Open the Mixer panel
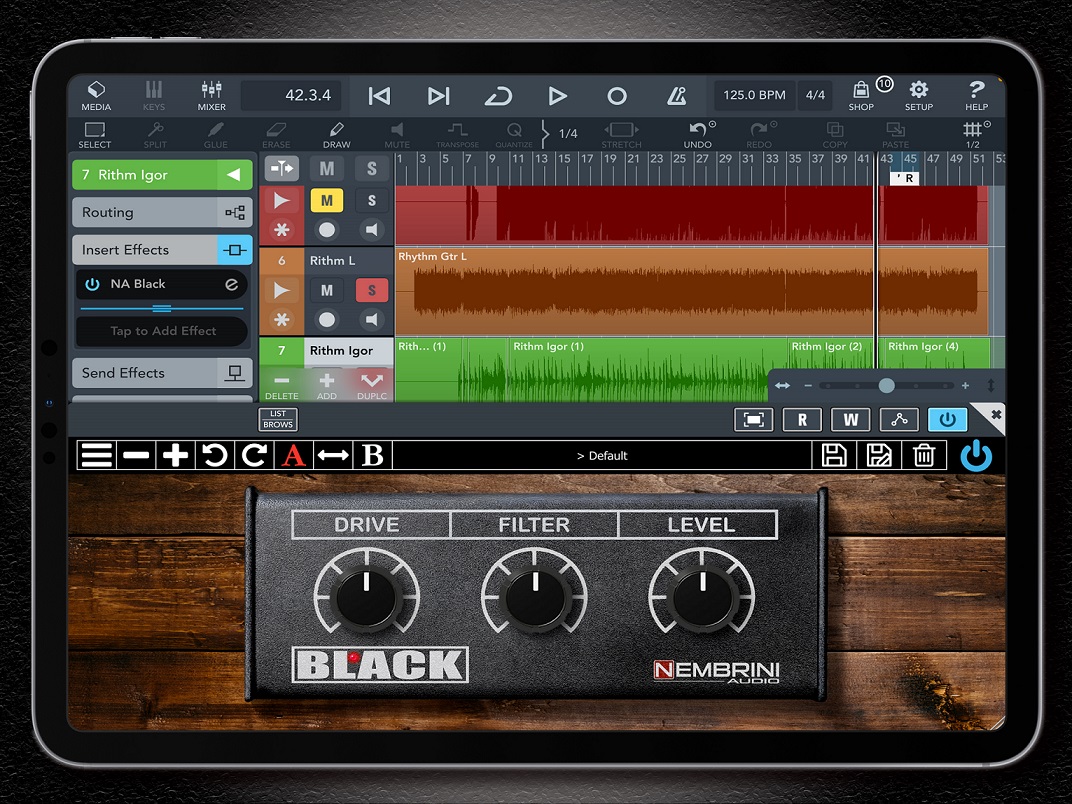The width and height of the screenshot is (1072, 804). click(x=211, y=95)
